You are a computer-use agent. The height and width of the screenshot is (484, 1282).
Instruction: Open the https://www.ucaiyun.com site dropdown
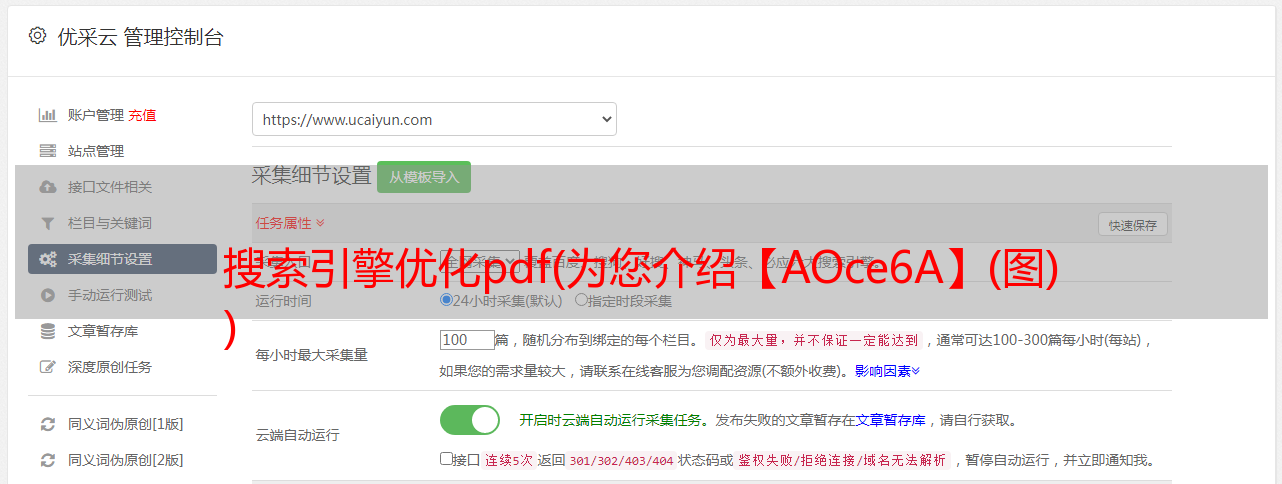pos(434,119)
